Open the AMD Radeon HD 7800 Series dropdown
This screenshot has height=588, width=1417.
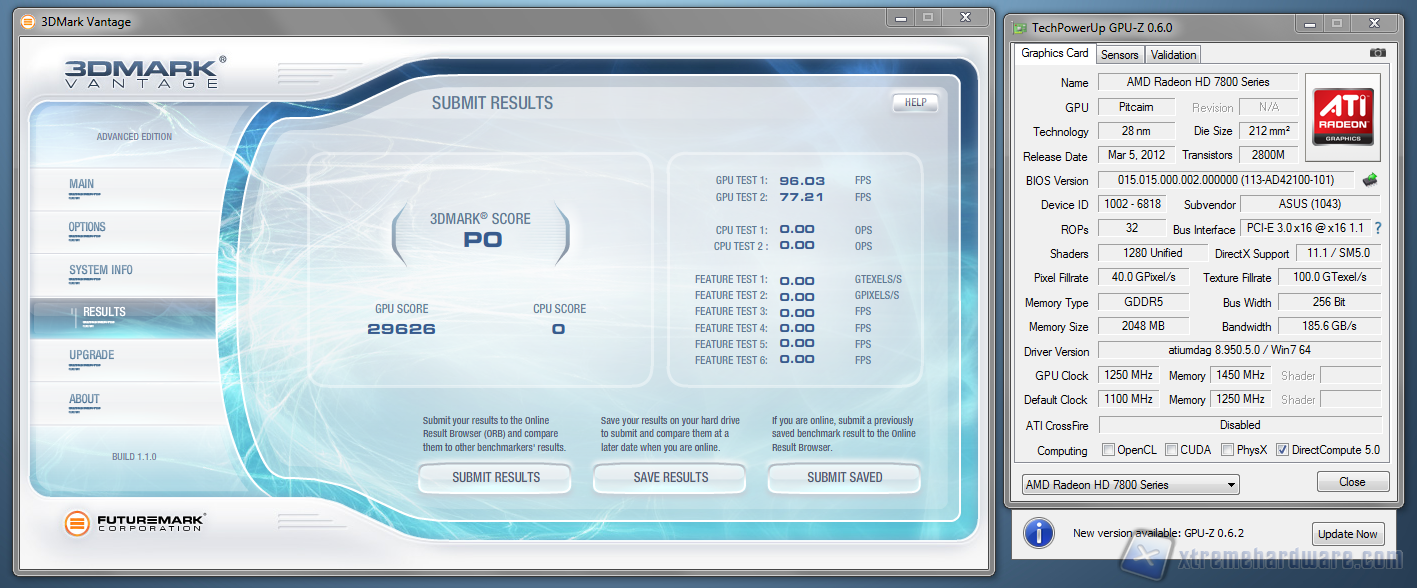pyautogui.click(x=1129, y=485)
